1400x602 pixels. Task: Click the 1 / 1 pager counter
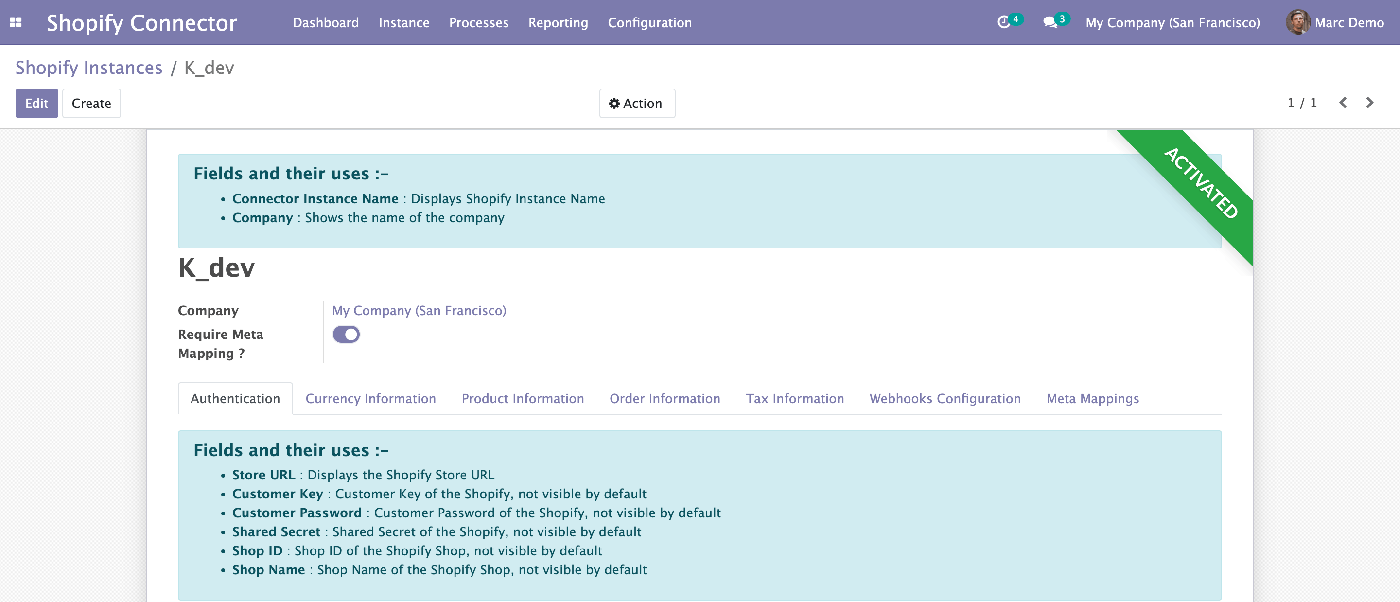[x=1302, y=103]
